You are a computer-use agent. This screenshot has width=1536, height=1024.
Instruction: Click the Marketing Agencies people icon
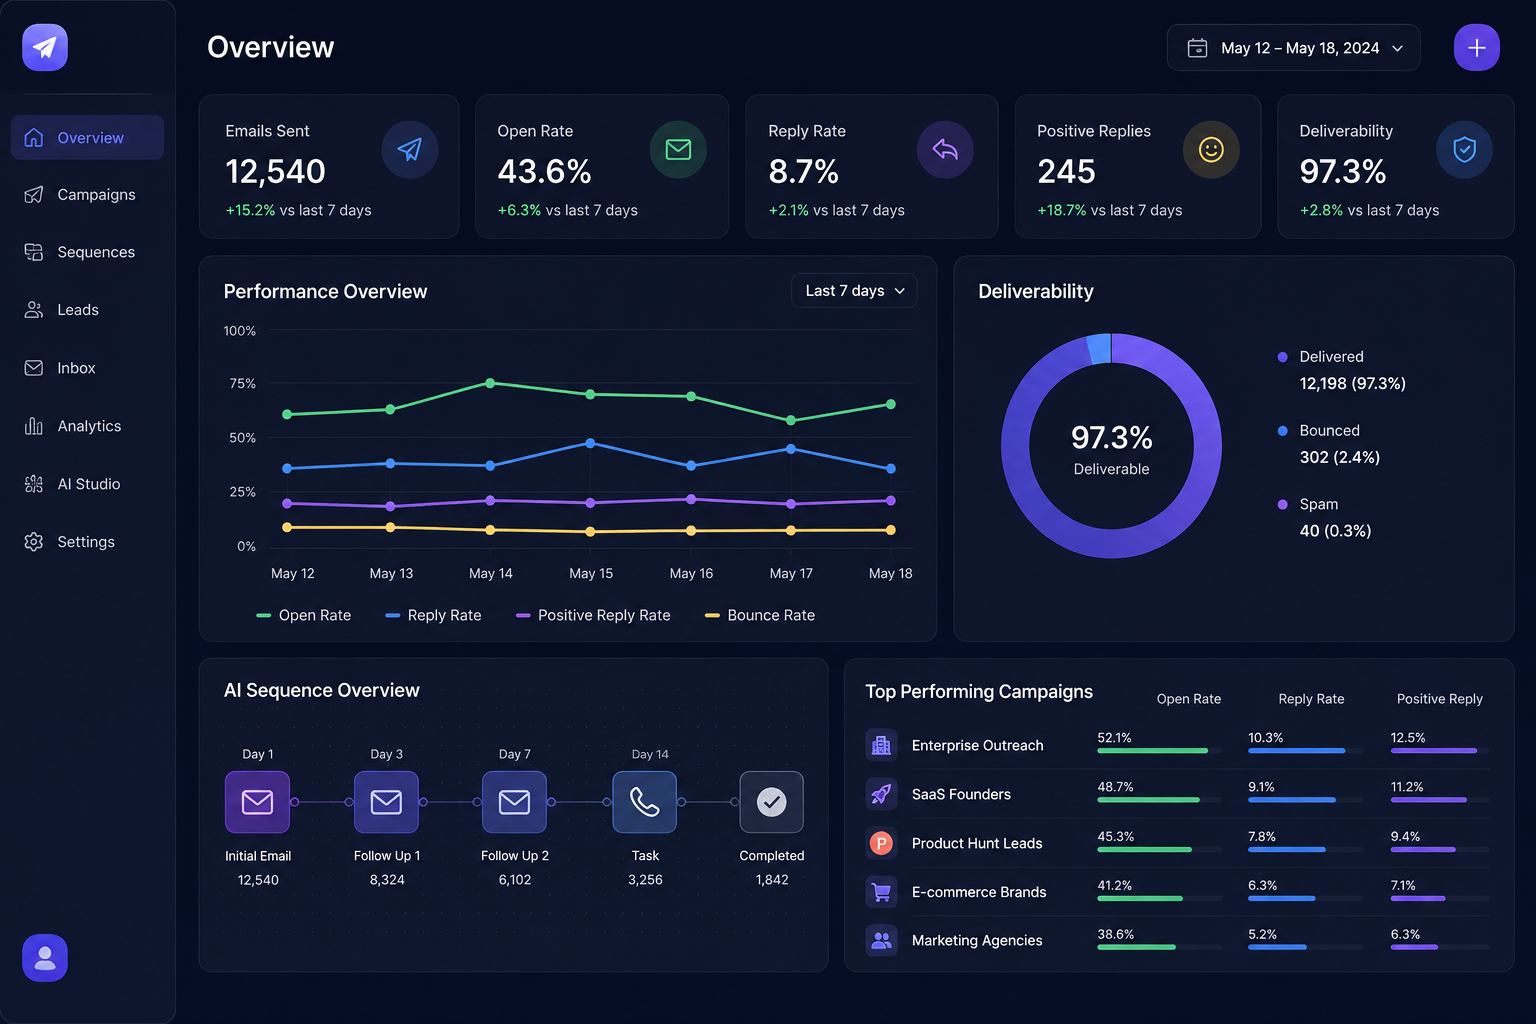click(x=881, y=940)
